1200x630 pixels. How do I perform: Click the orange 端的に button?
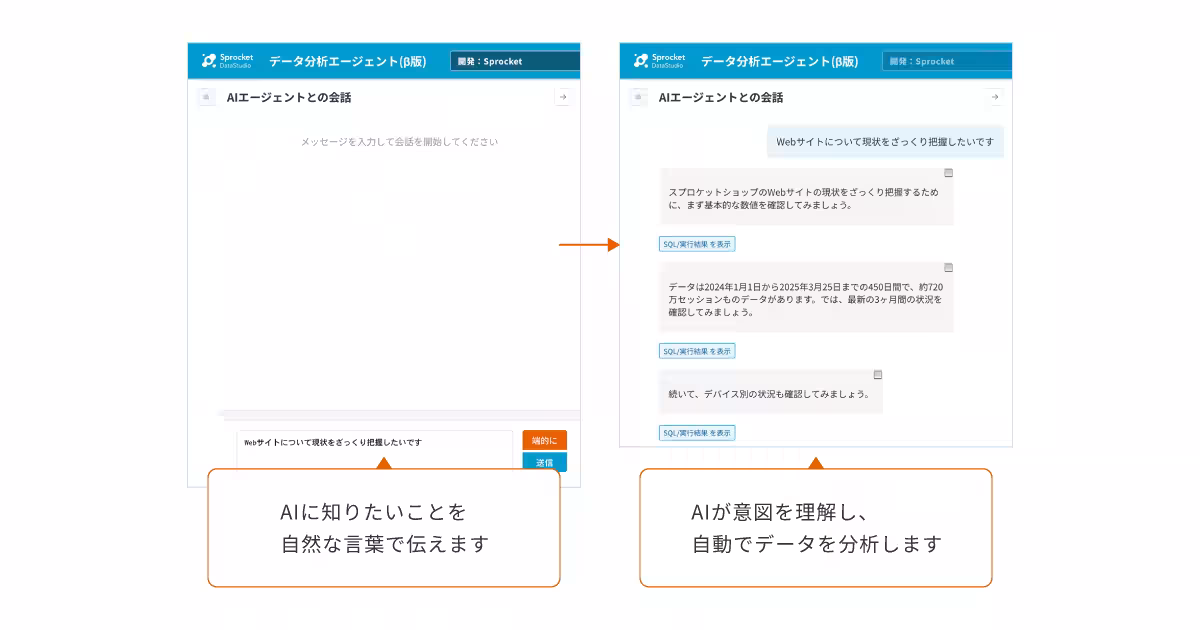click(x=546, y=439)
